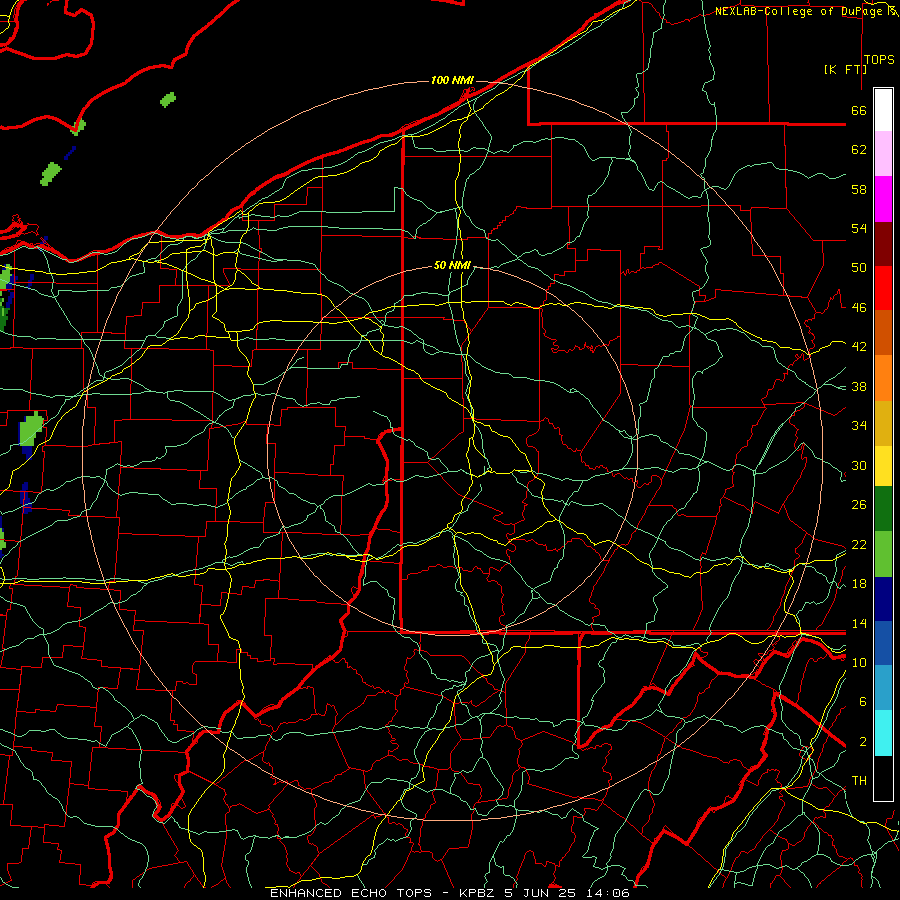900x900 pixels.
Task: Click the ENHANCED ECHO TOPS KPBZ caption
Action: (449, 893)
